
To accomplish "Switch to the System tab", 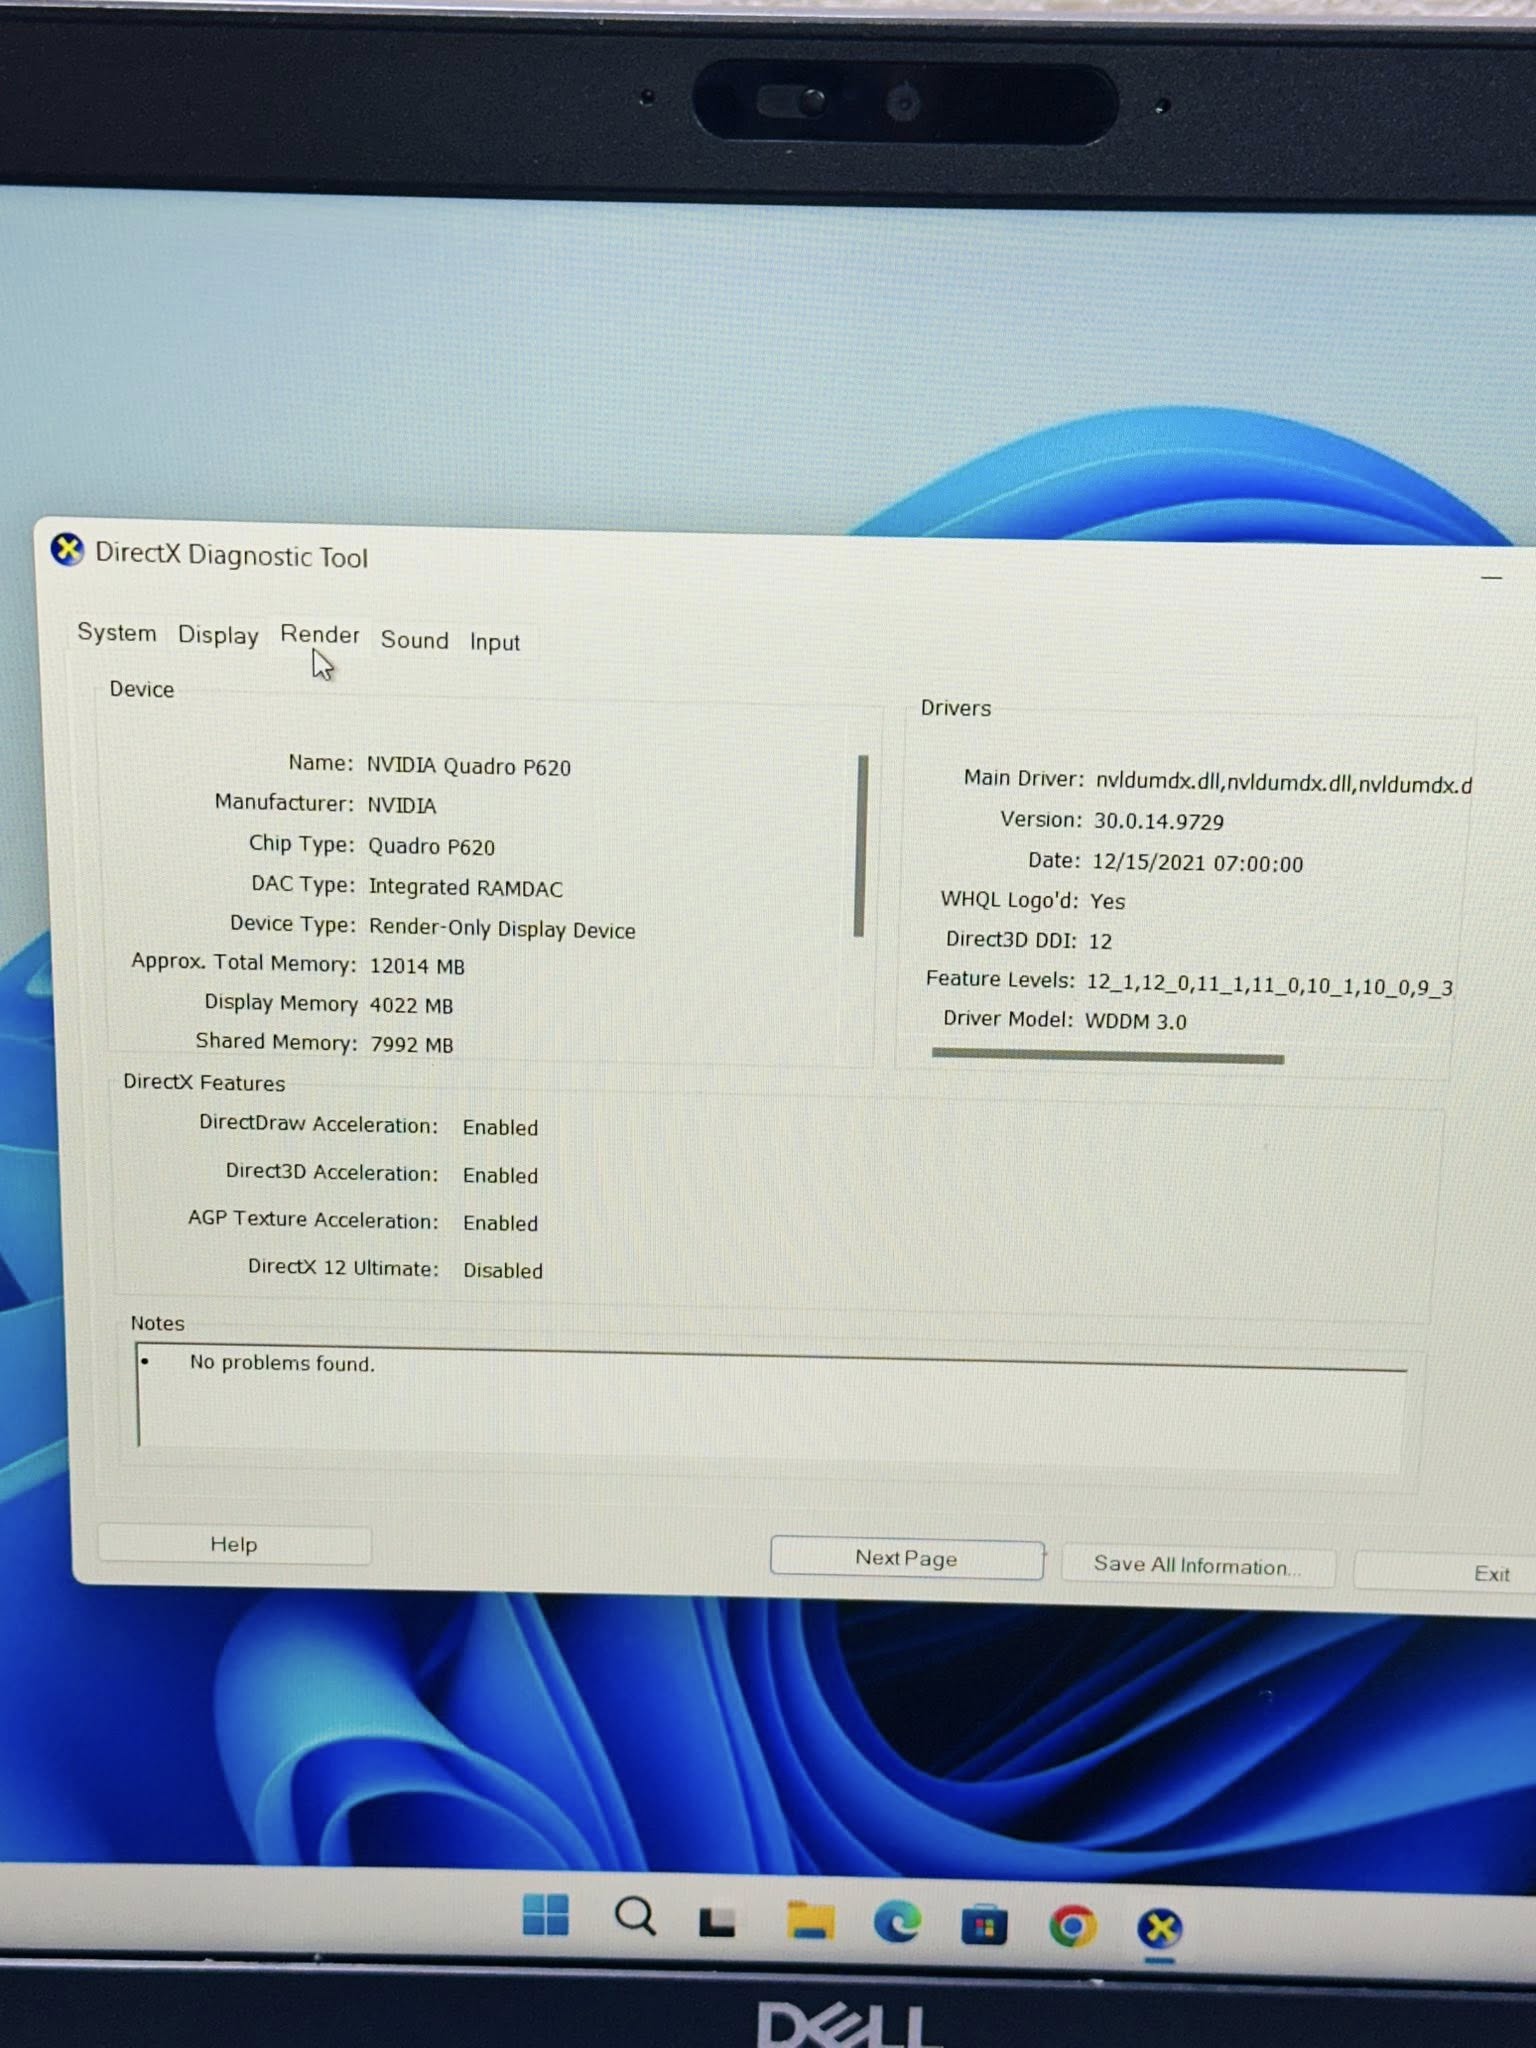I will click(117, 633).
